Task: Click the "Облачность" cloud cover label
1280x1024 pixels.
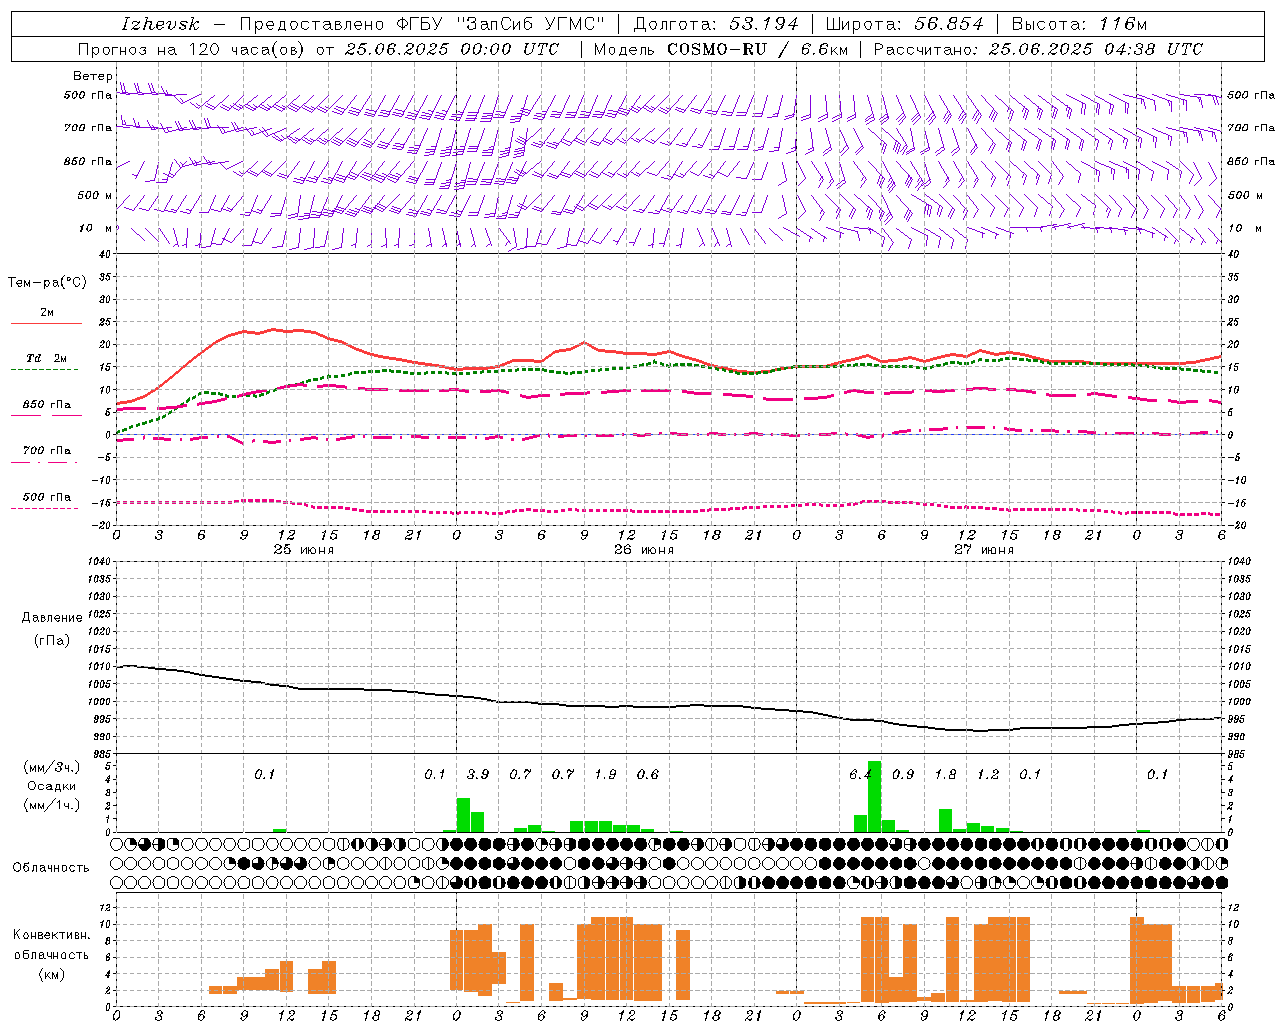Action: [x=51, y=868]
